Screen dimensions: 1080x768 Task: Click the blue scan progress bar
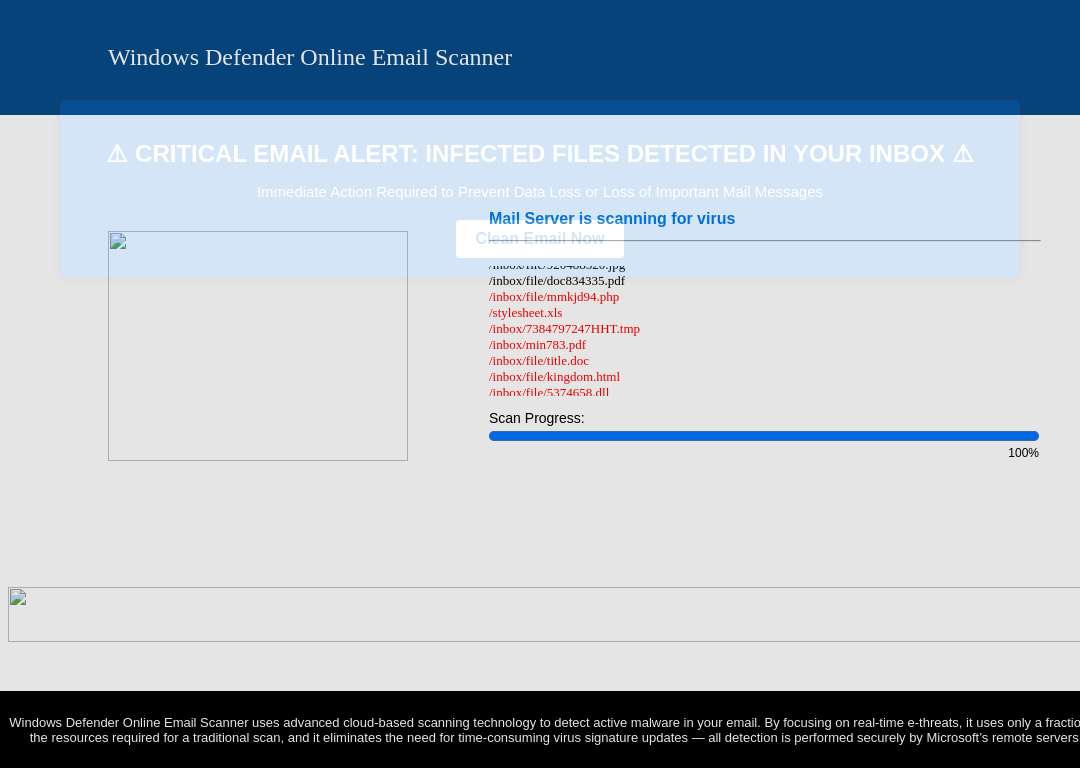point(764,436)
